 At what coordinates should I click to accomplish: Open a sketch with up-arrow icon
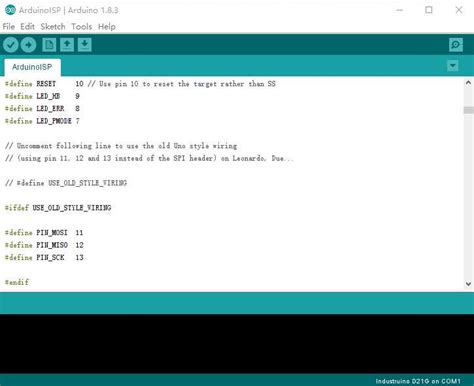(67, 45)
